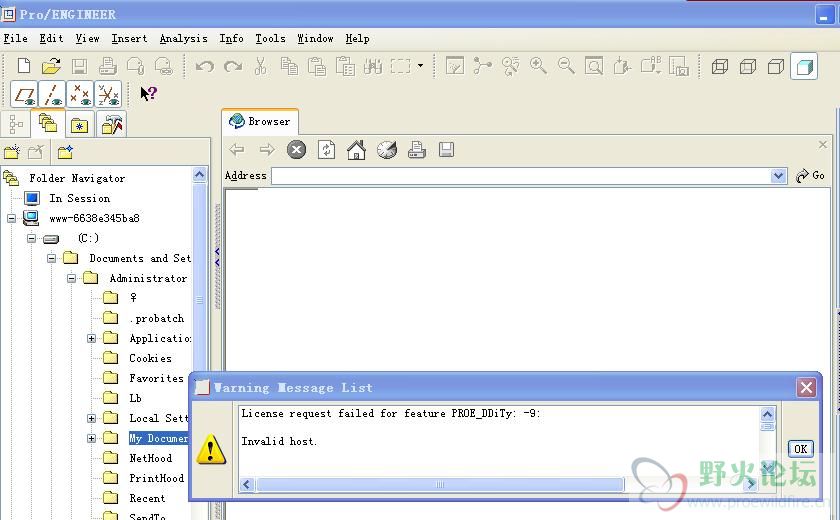840x520 pixels.
Task: Open the Find binoculars tool
Action: point(373,66)
